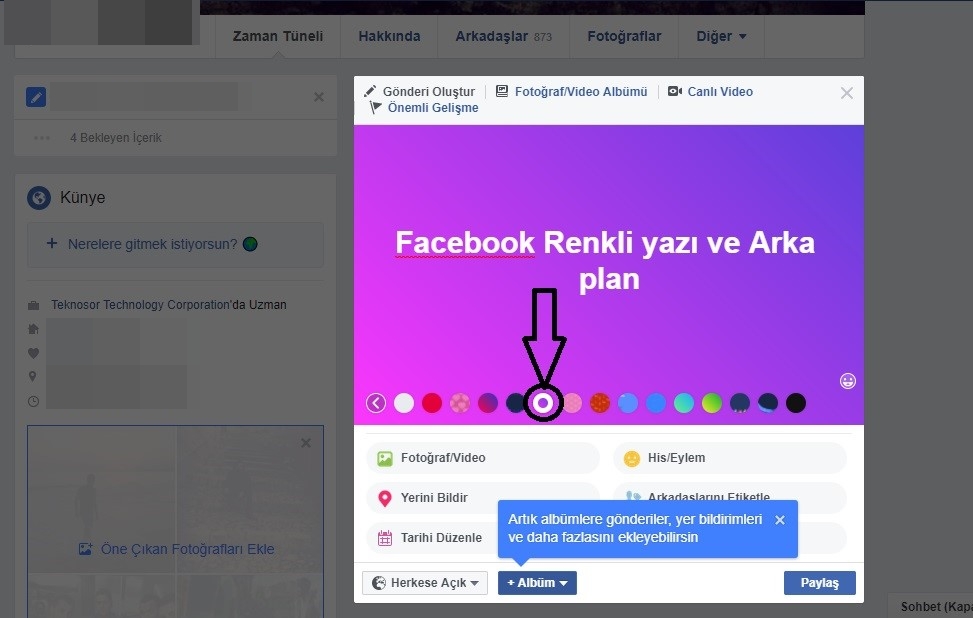The width and height of the screenshot is (973, 618).
Task: Pick the pink hearts pattern background
Action: pyautogui.click(x=460, y=403)
